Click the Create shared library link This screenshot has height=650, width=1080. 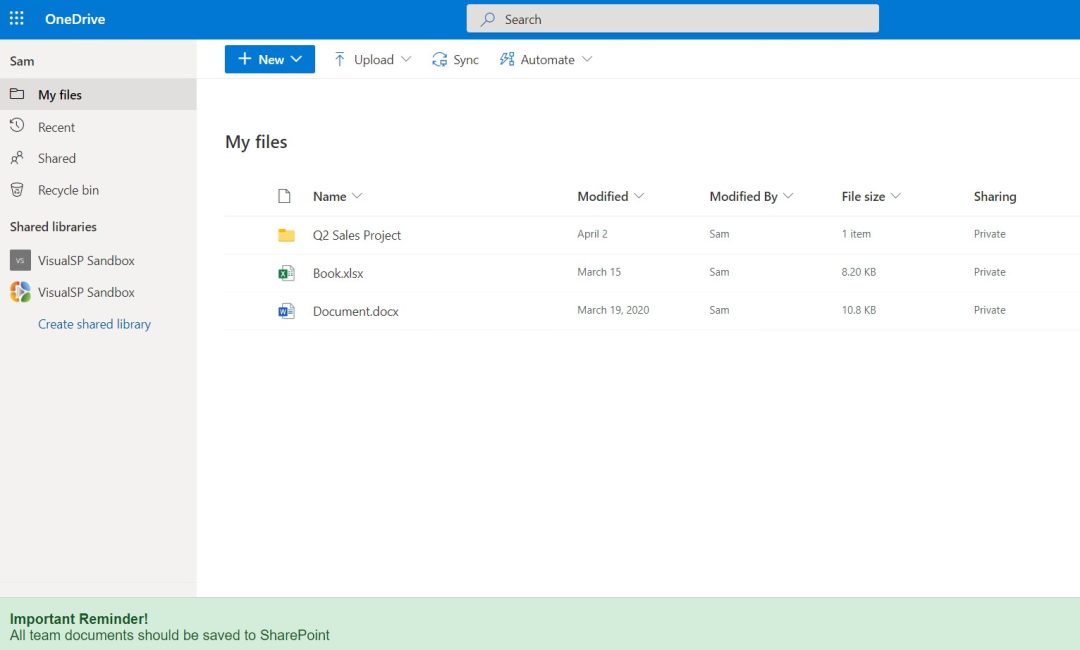pyautogui.click(x=94, y=324)
